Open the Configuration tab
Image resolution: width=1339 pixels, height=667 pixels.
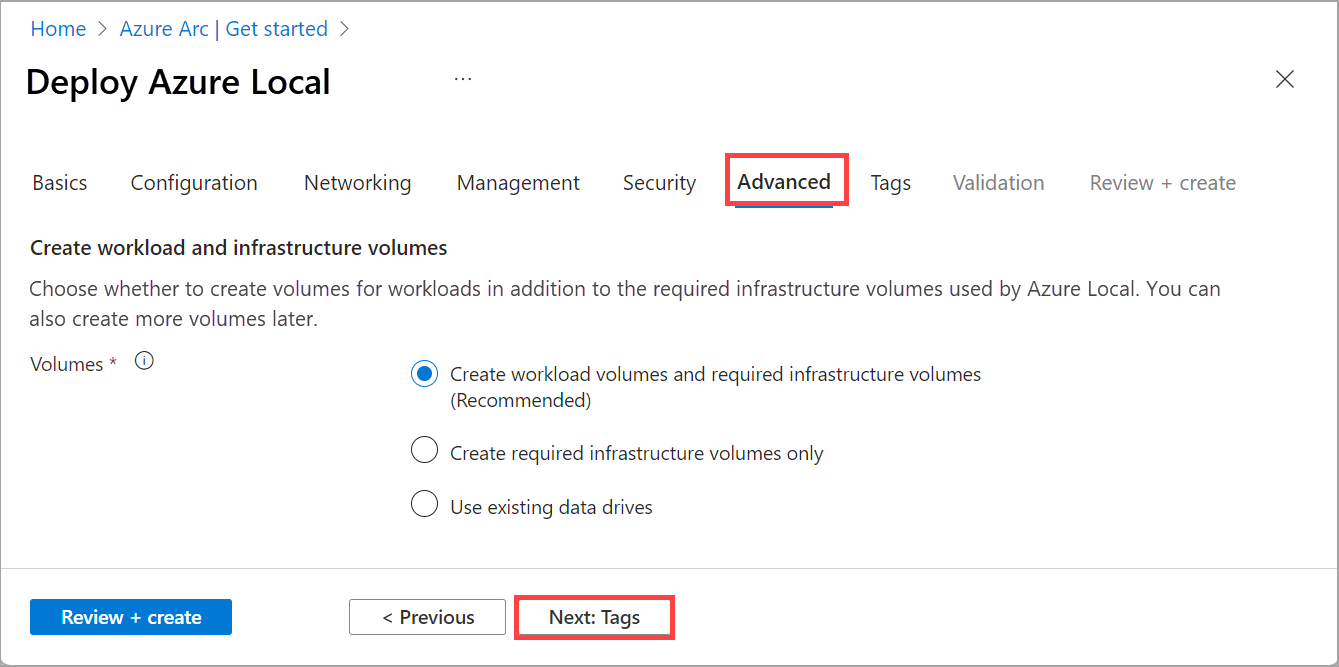[194, 183]
